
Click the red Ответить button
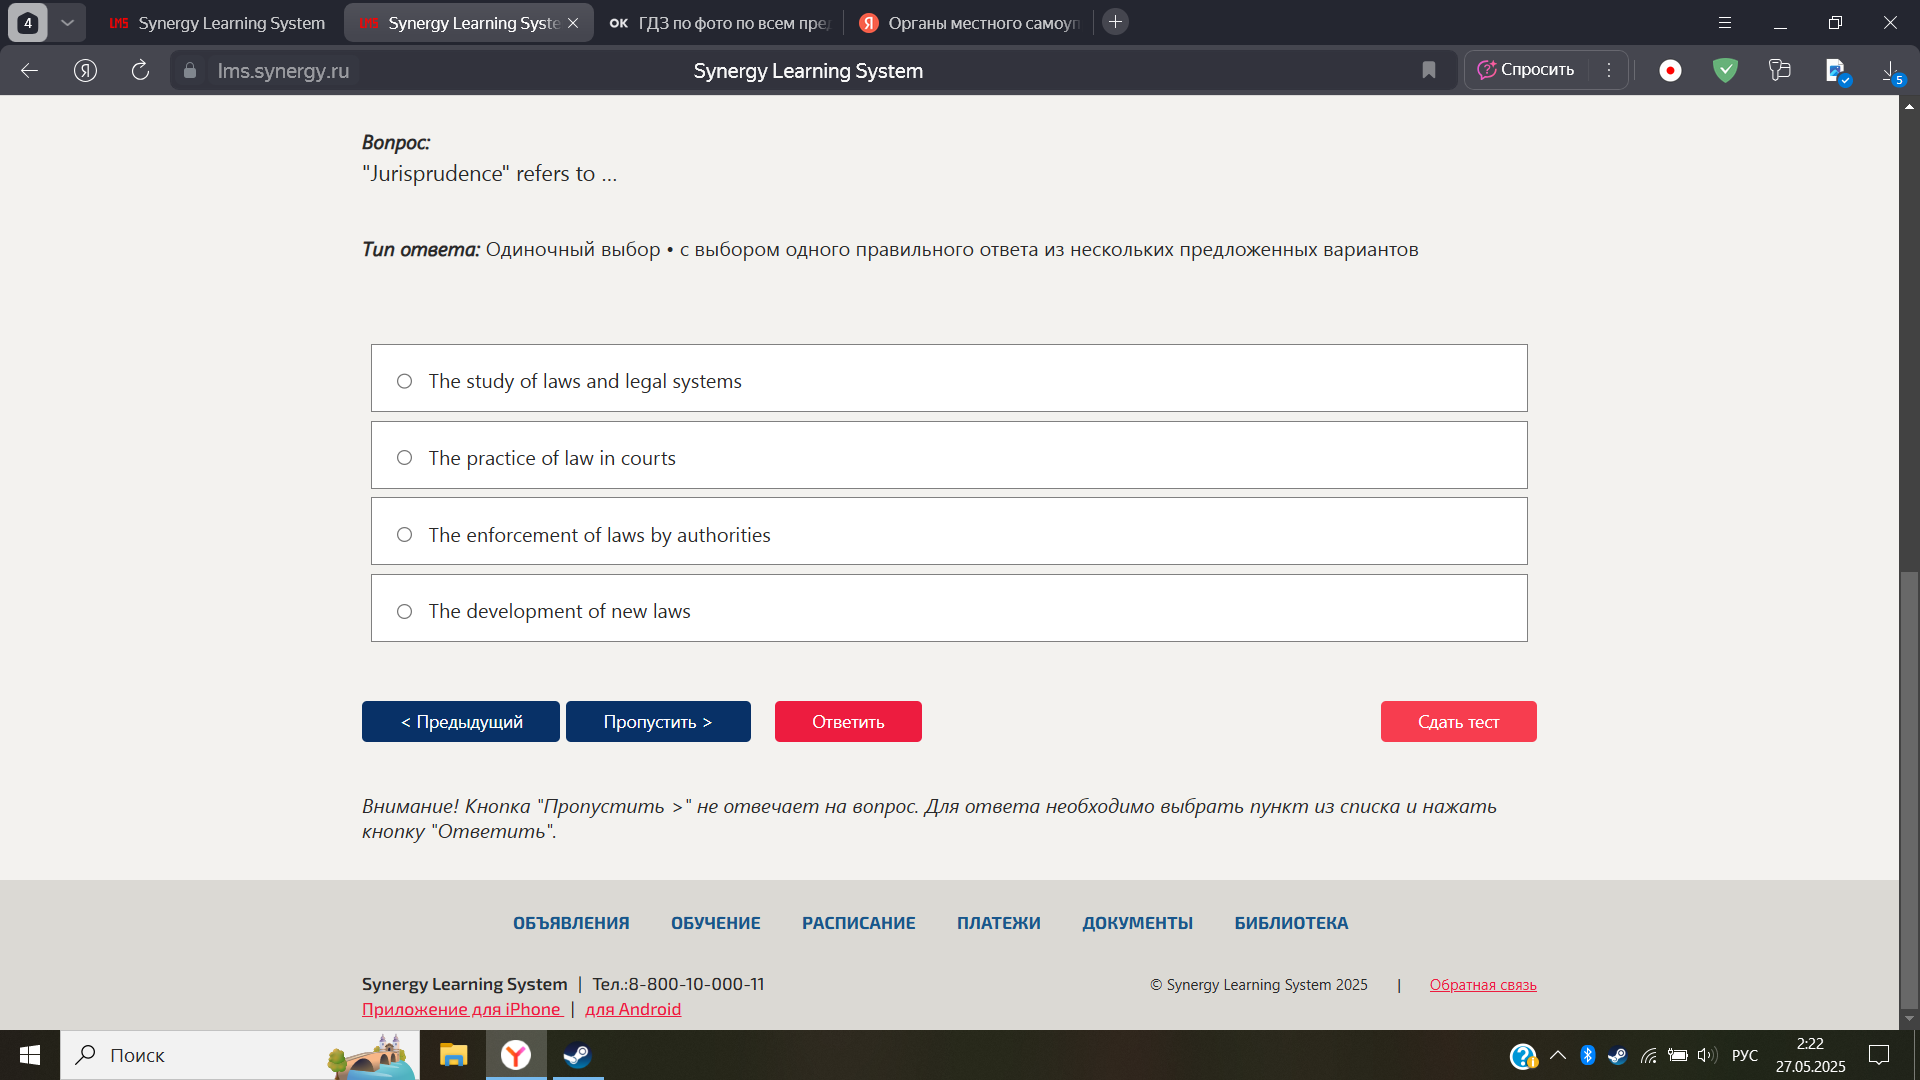click(x=848, y=721)
